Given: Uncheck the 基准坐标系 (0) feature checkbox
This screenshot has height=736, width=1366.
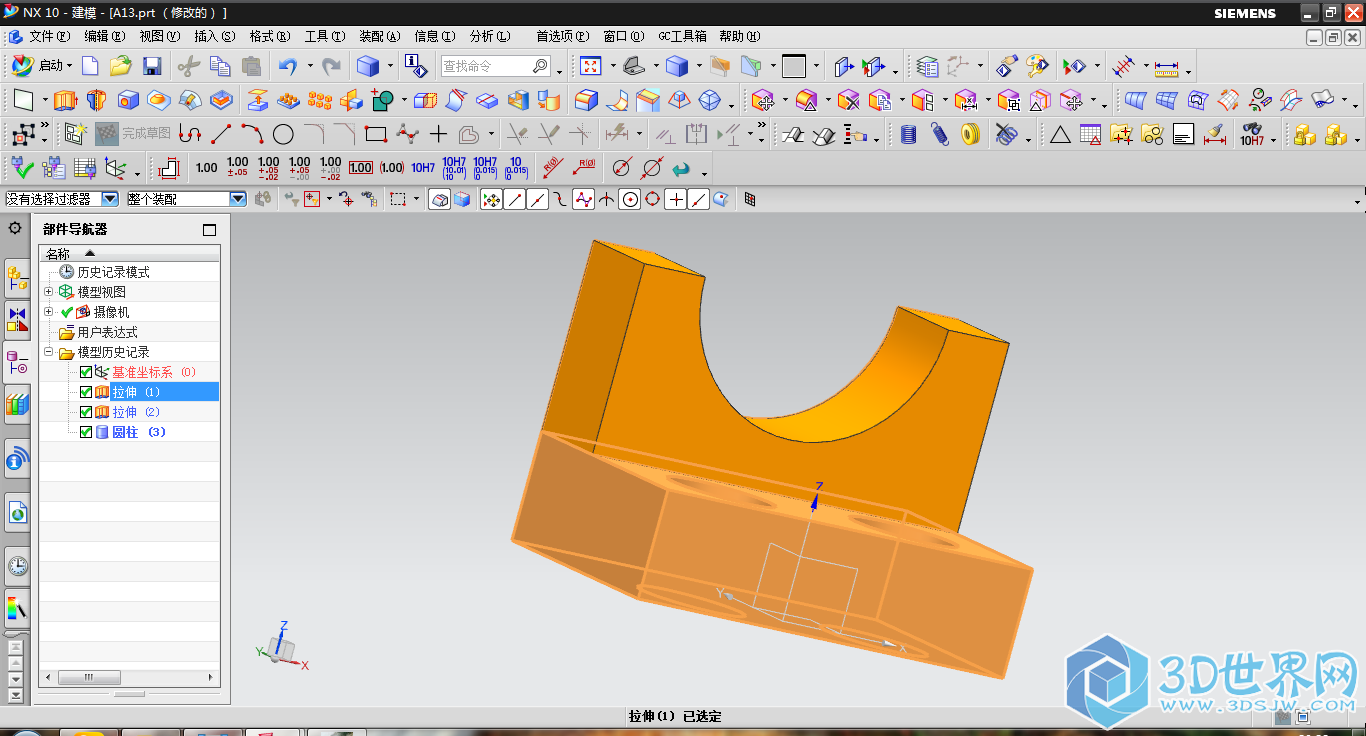Looking at the screenshot, I should 86,372.
